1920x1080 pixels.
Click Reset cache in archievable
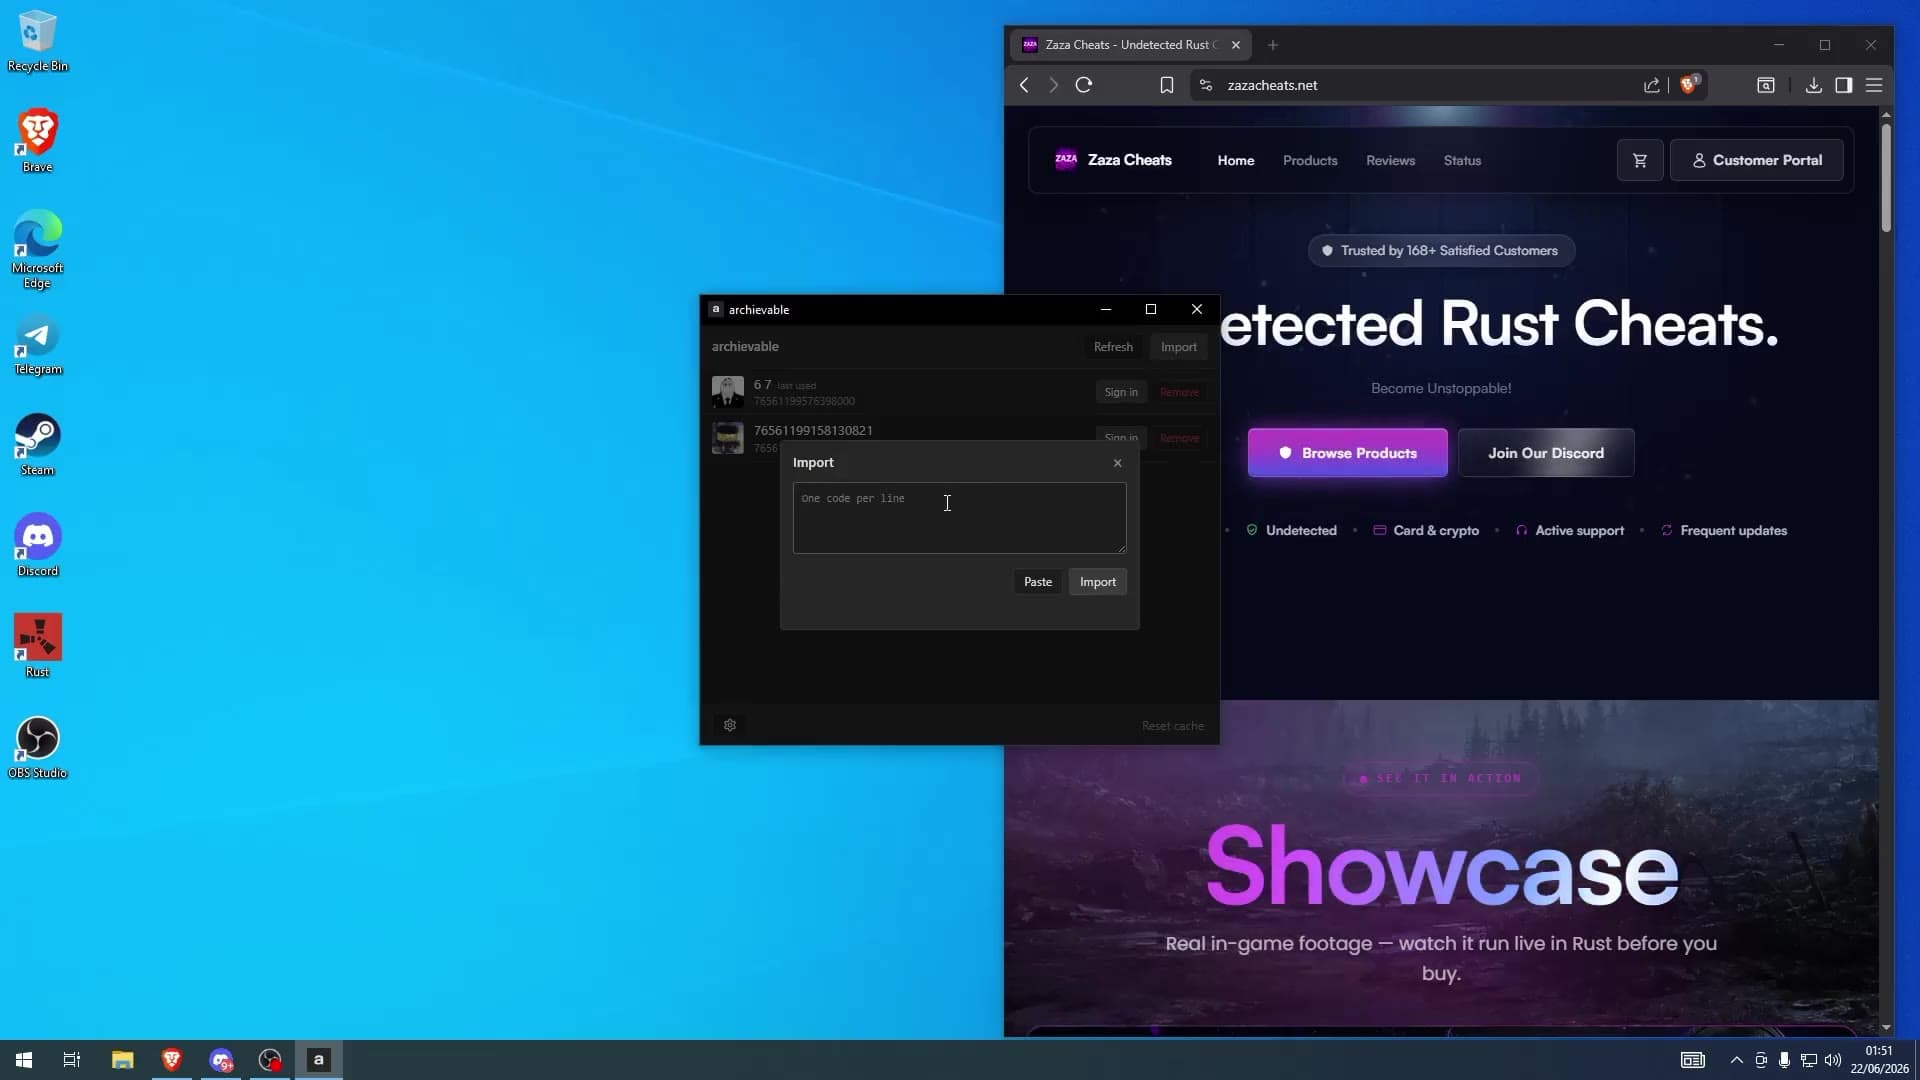(x=1173, y=726)
